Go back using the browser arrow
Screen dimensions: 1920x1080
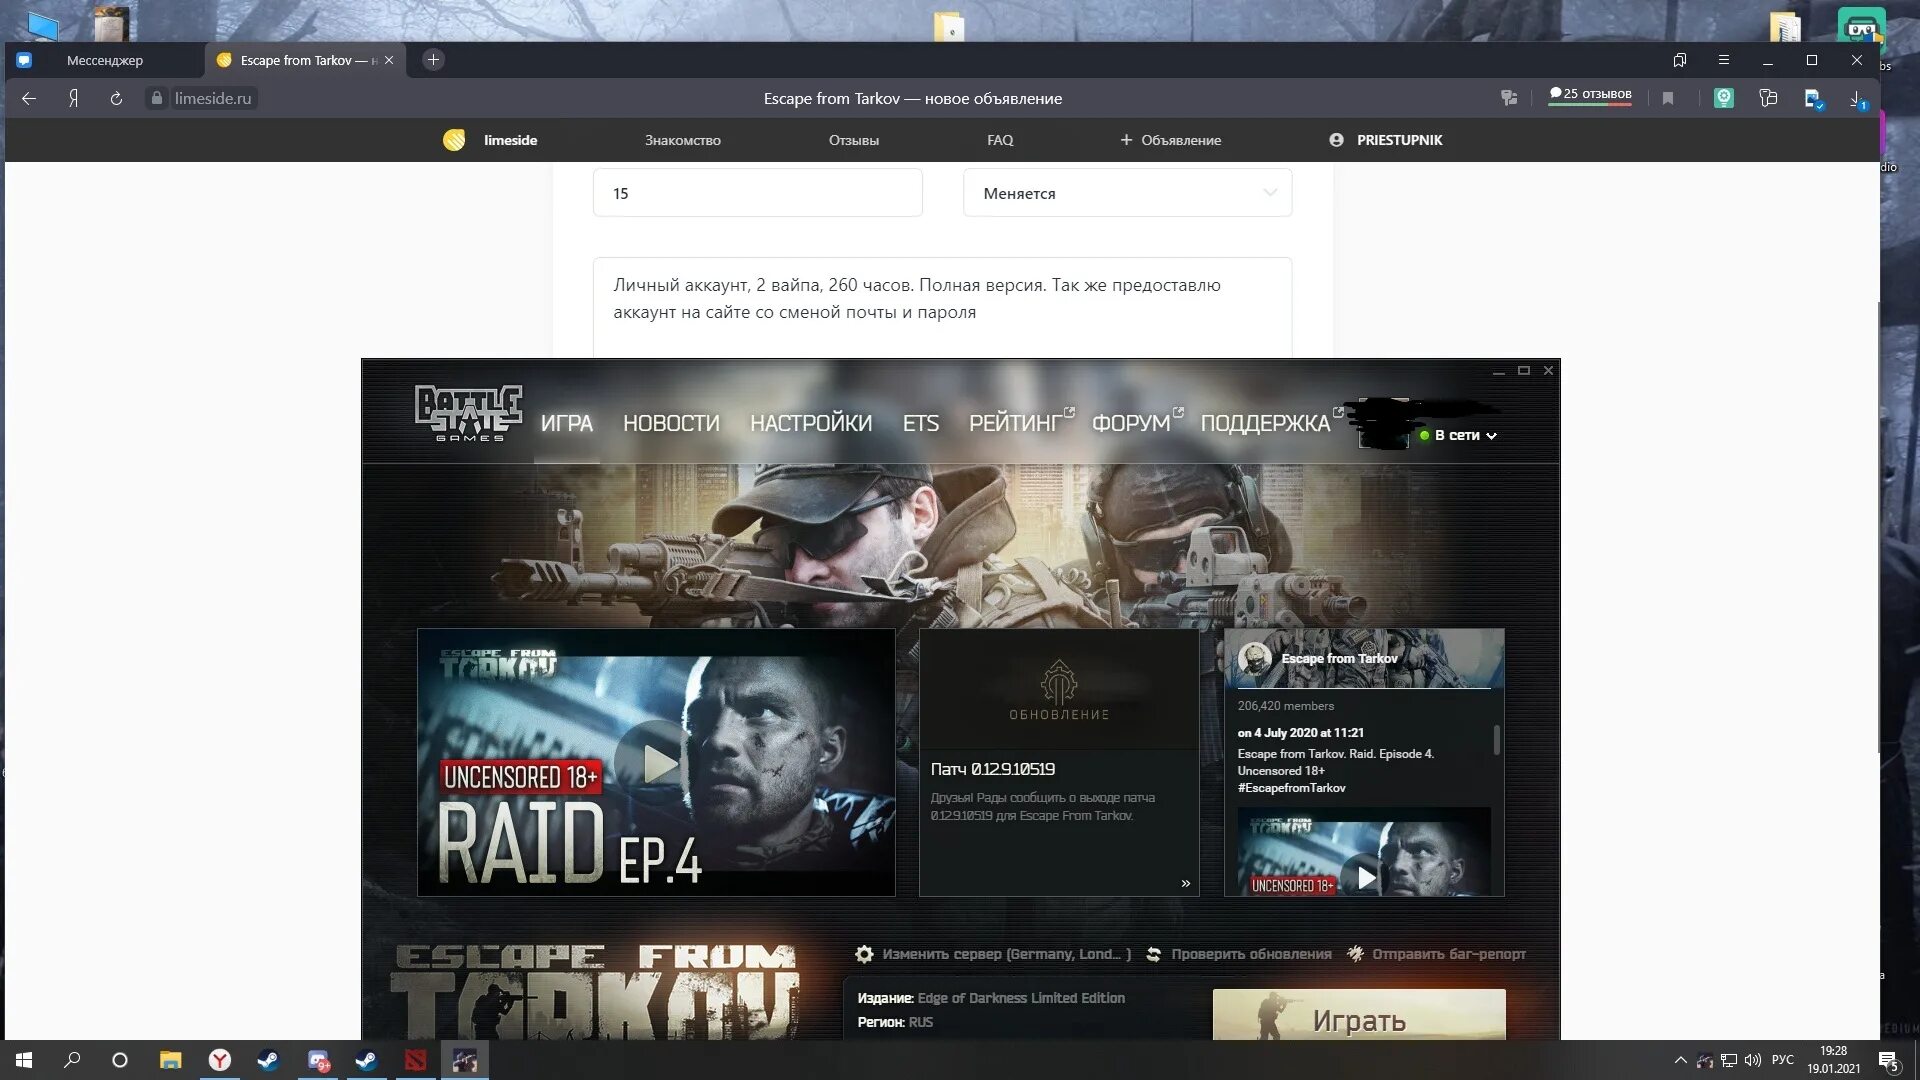click(29, 98)
